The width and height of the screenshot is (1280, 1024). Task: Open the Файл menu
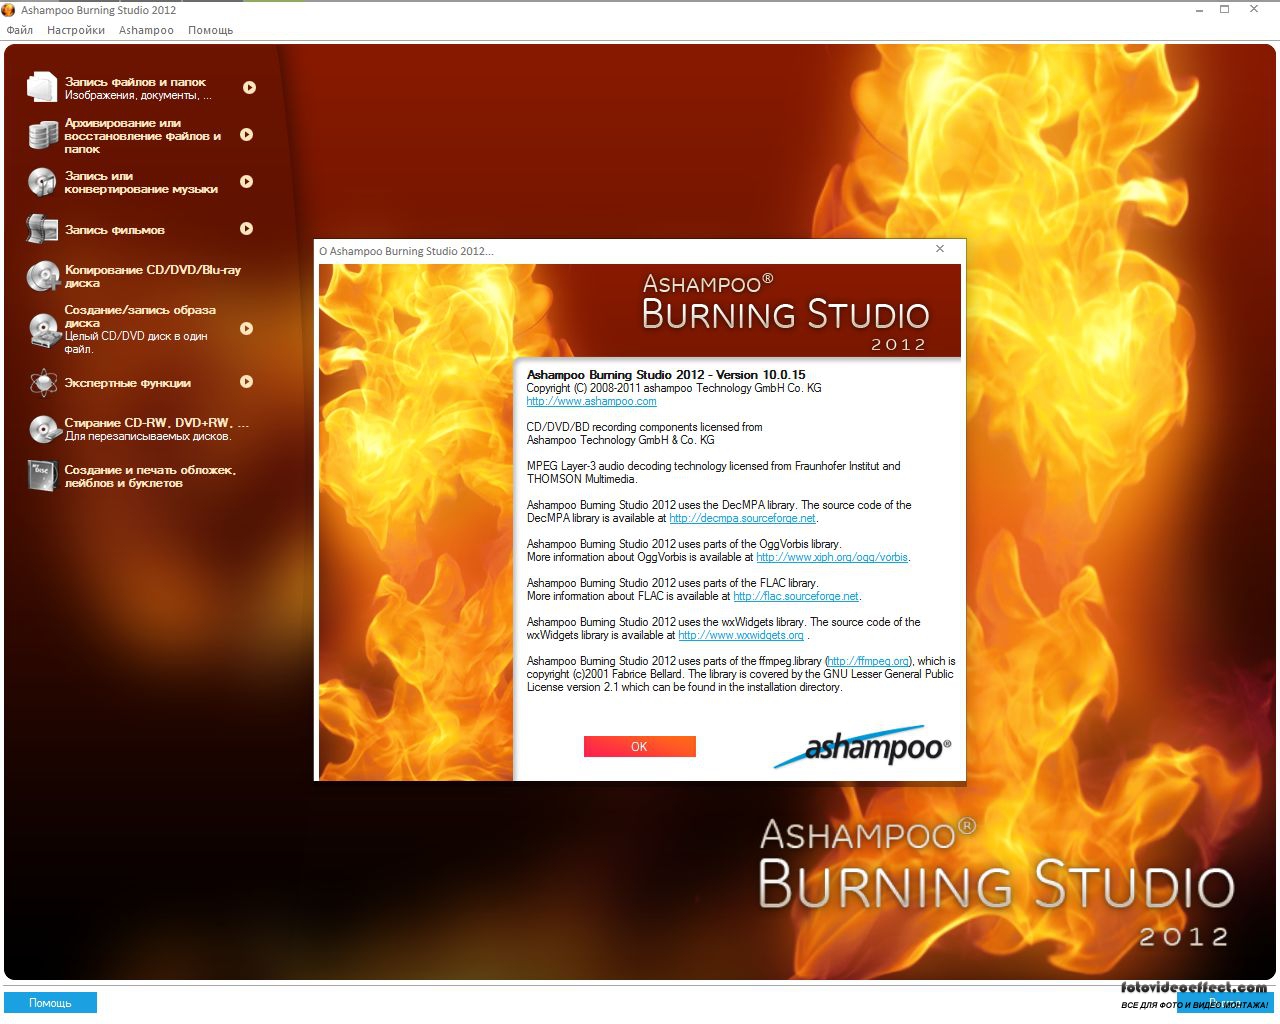[x=19, y=30]
